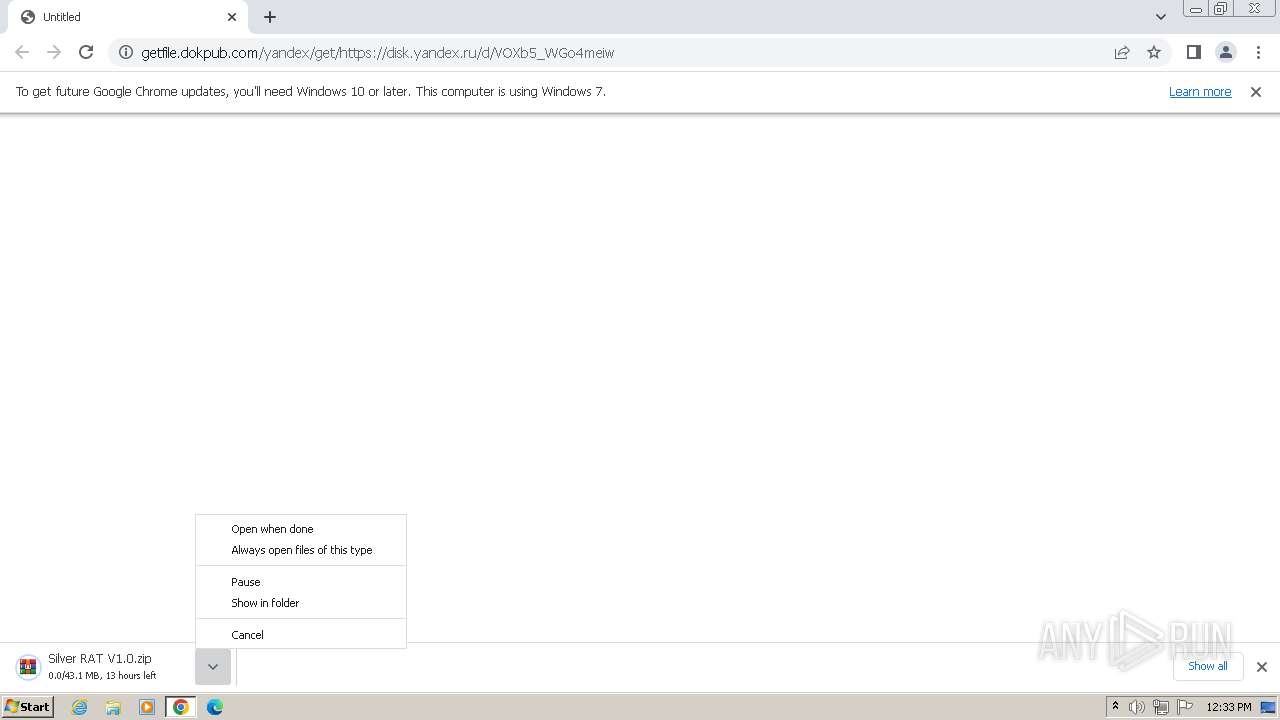Dismiss the Windows 7 update notice

(x=1256, y=91)
